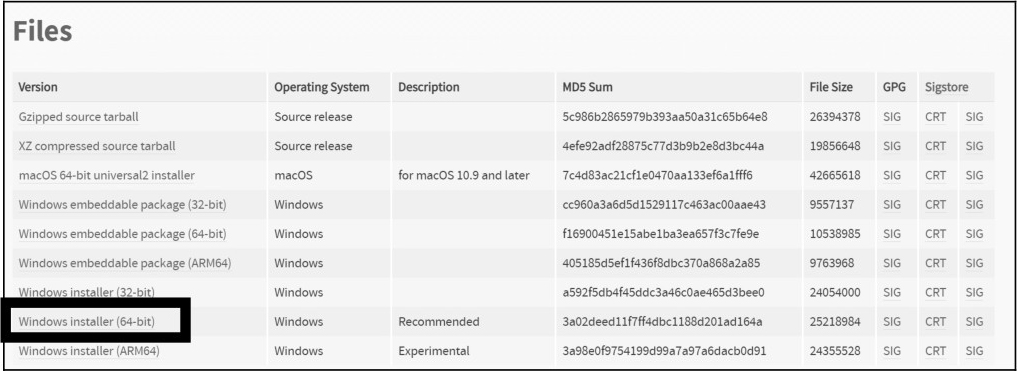Click MD5 sum of Windows installer (64-bit)
The width and height of the screenshot is (1017, 371).
662,321
